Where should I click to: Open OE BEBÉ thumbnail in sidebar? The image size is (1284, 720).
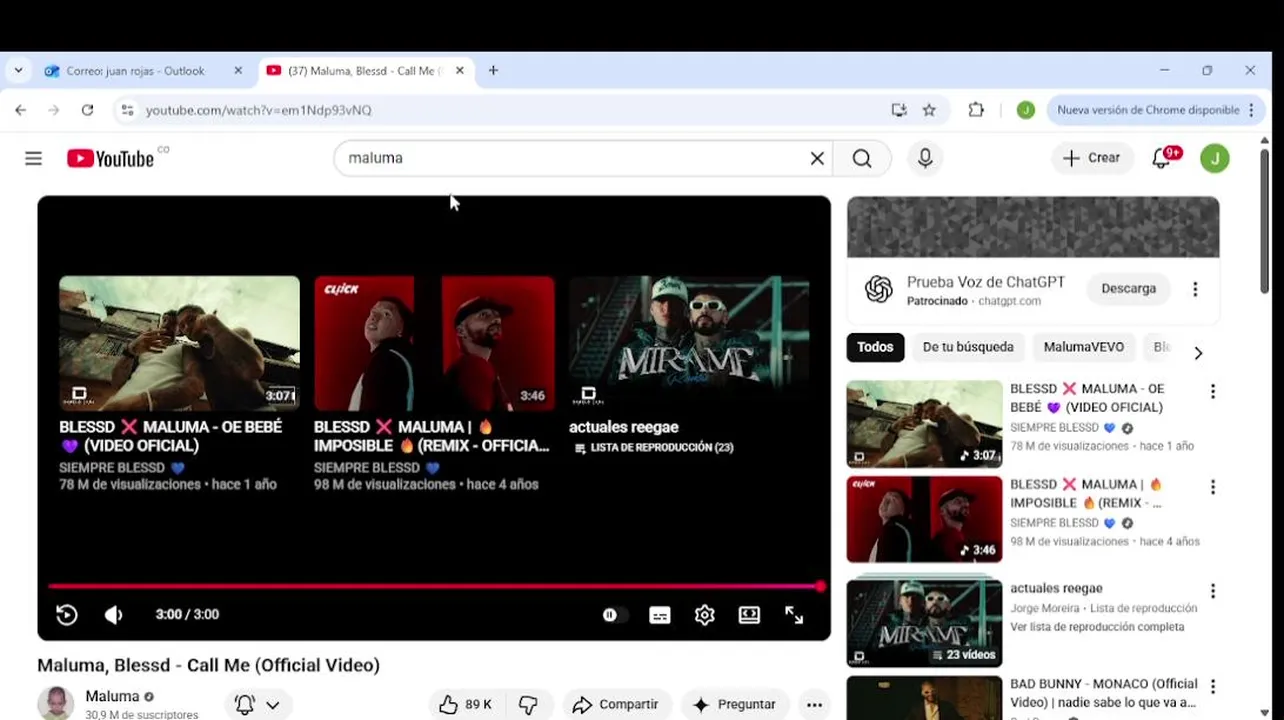924,424
